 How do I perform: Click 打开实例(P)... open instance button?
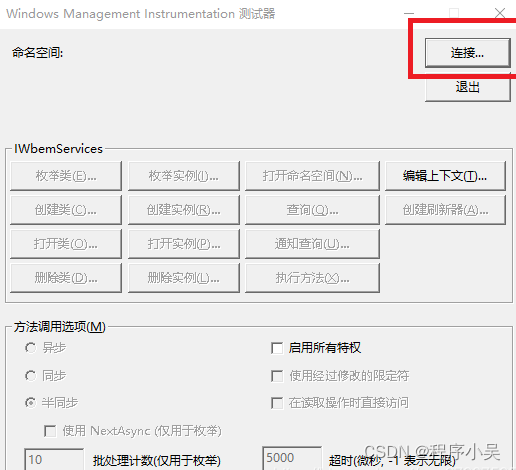click(184, 244)
